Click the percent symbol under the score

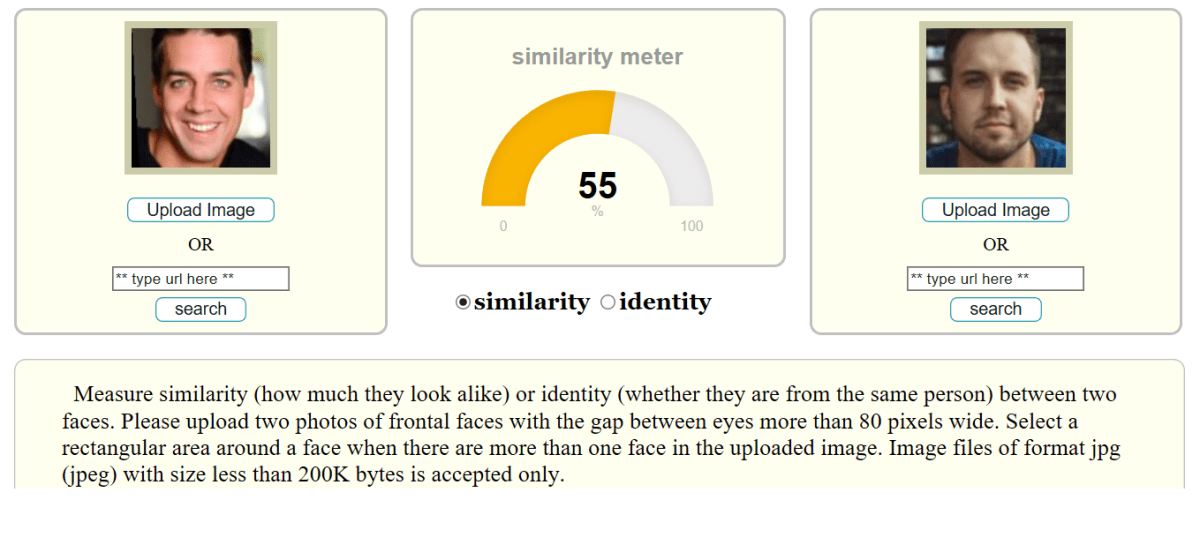pos(597,212)
